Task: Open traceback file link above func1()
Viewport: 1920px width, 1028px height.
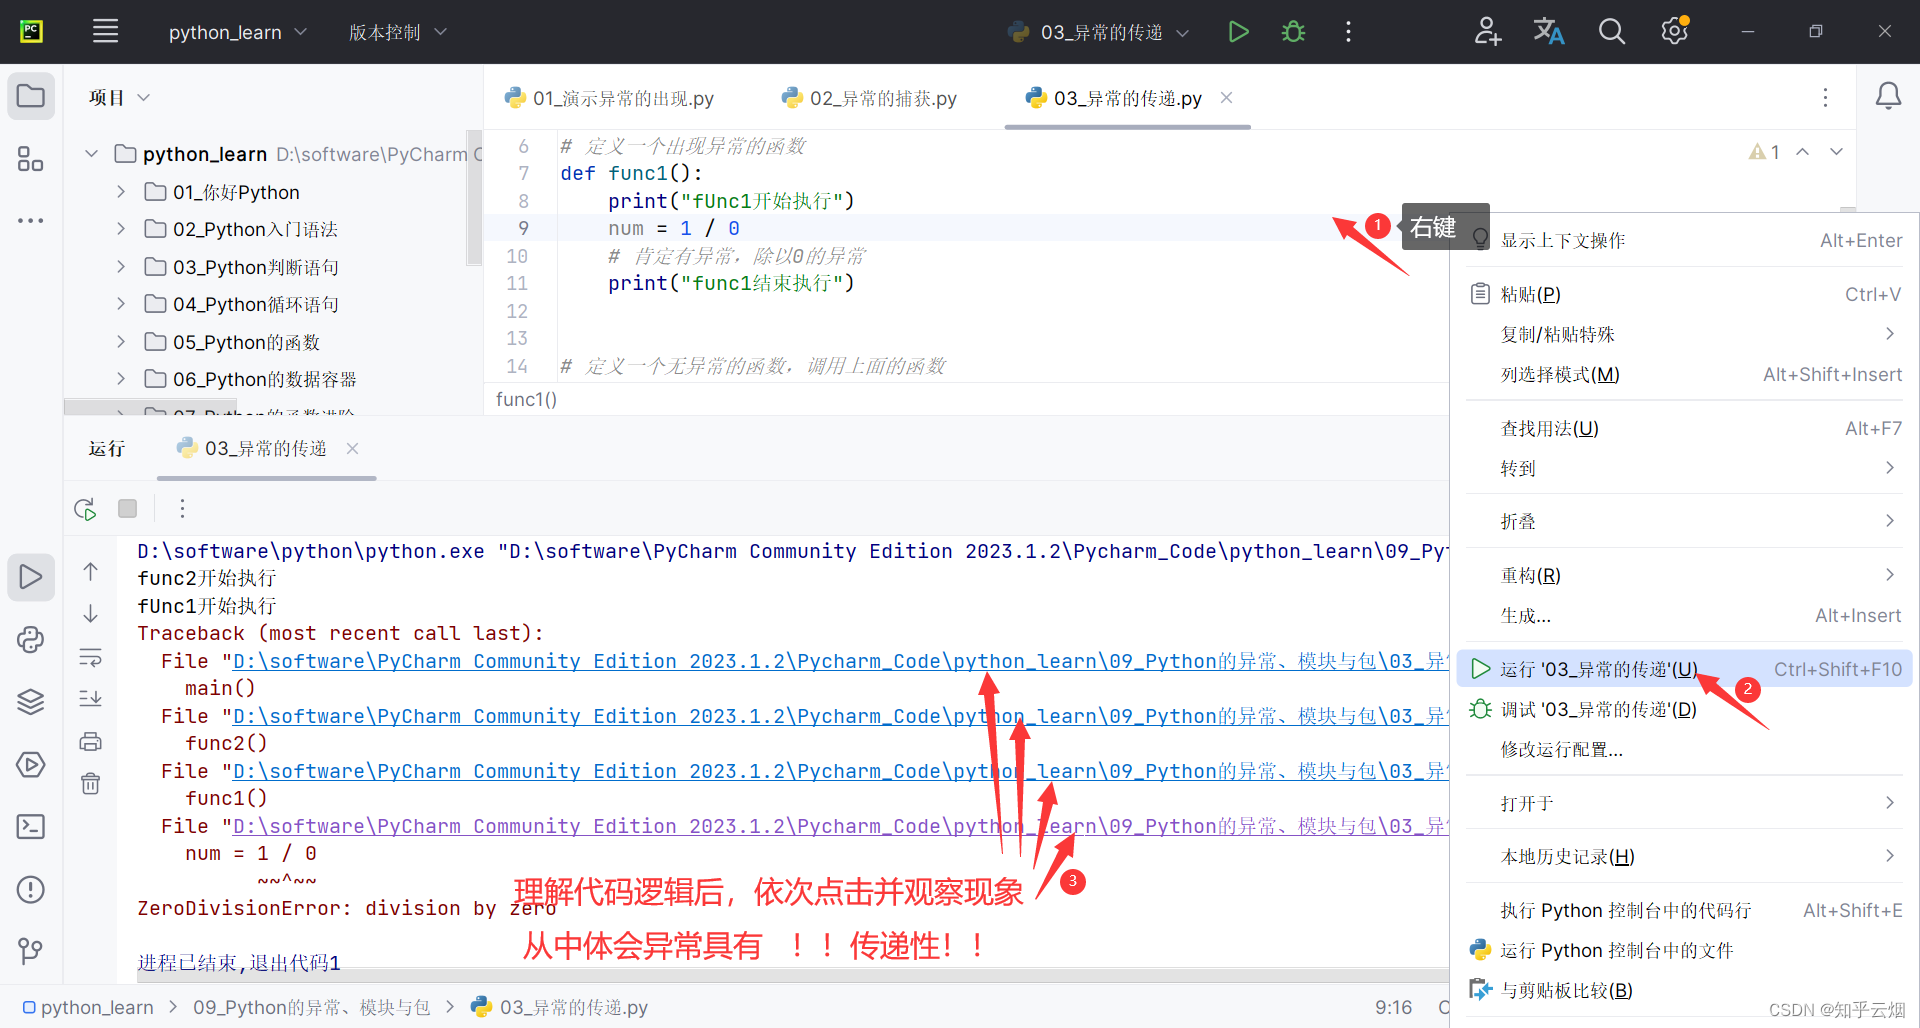Action: point(840,771)
